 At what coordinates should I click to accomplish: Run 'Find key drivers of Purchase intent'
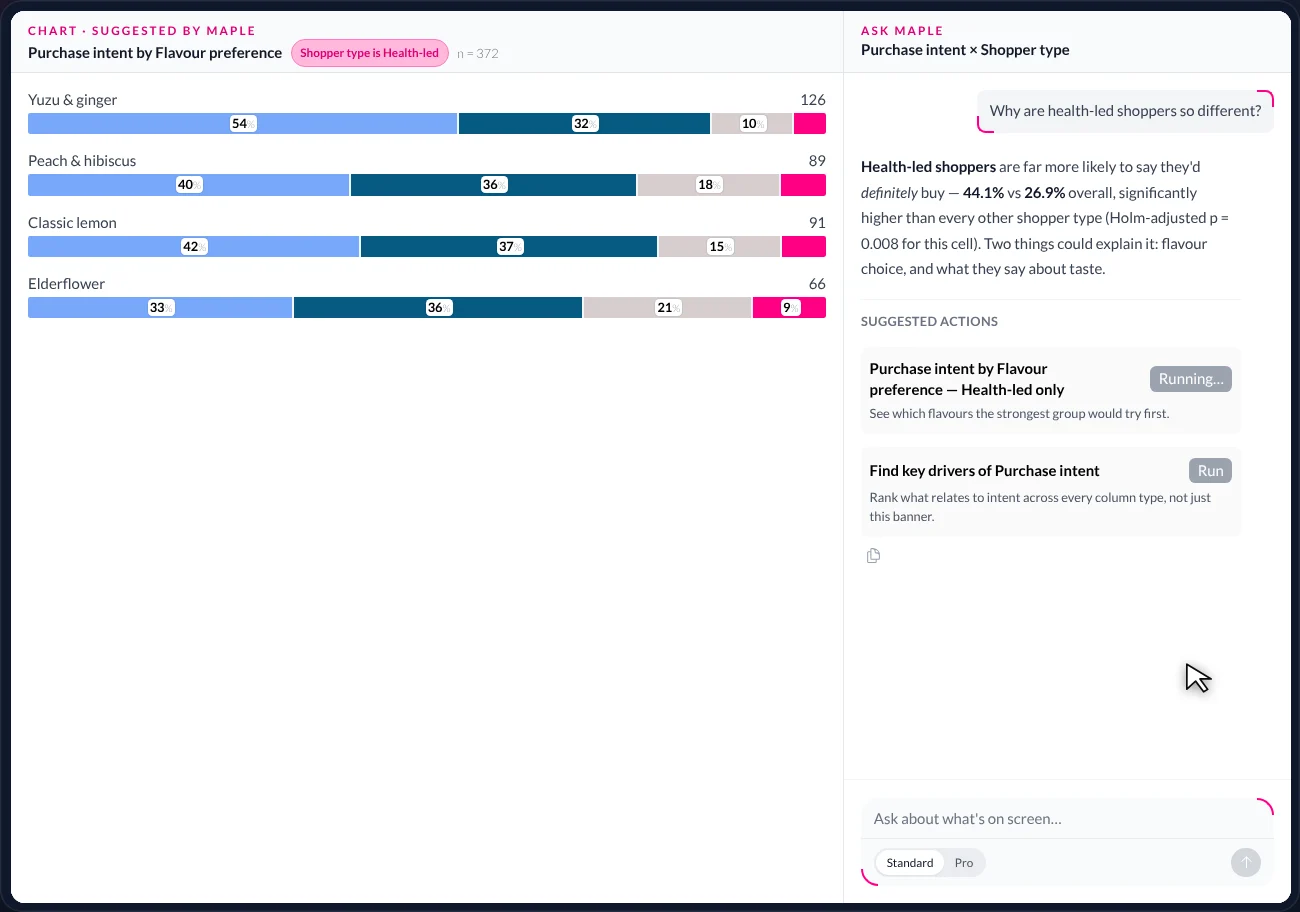tap(1210, 471)
